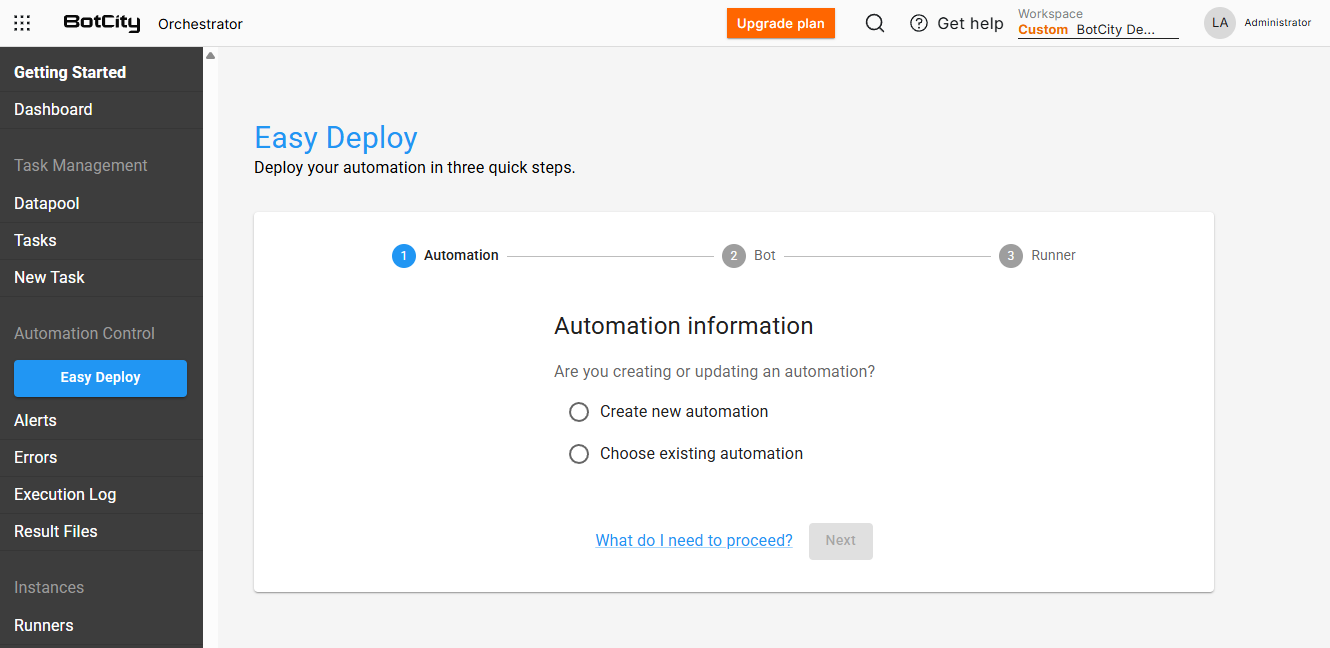This screenshot has height=648, width=1330.
Task: Open Result Files in sidebar
Action: (x=101, y=532)
